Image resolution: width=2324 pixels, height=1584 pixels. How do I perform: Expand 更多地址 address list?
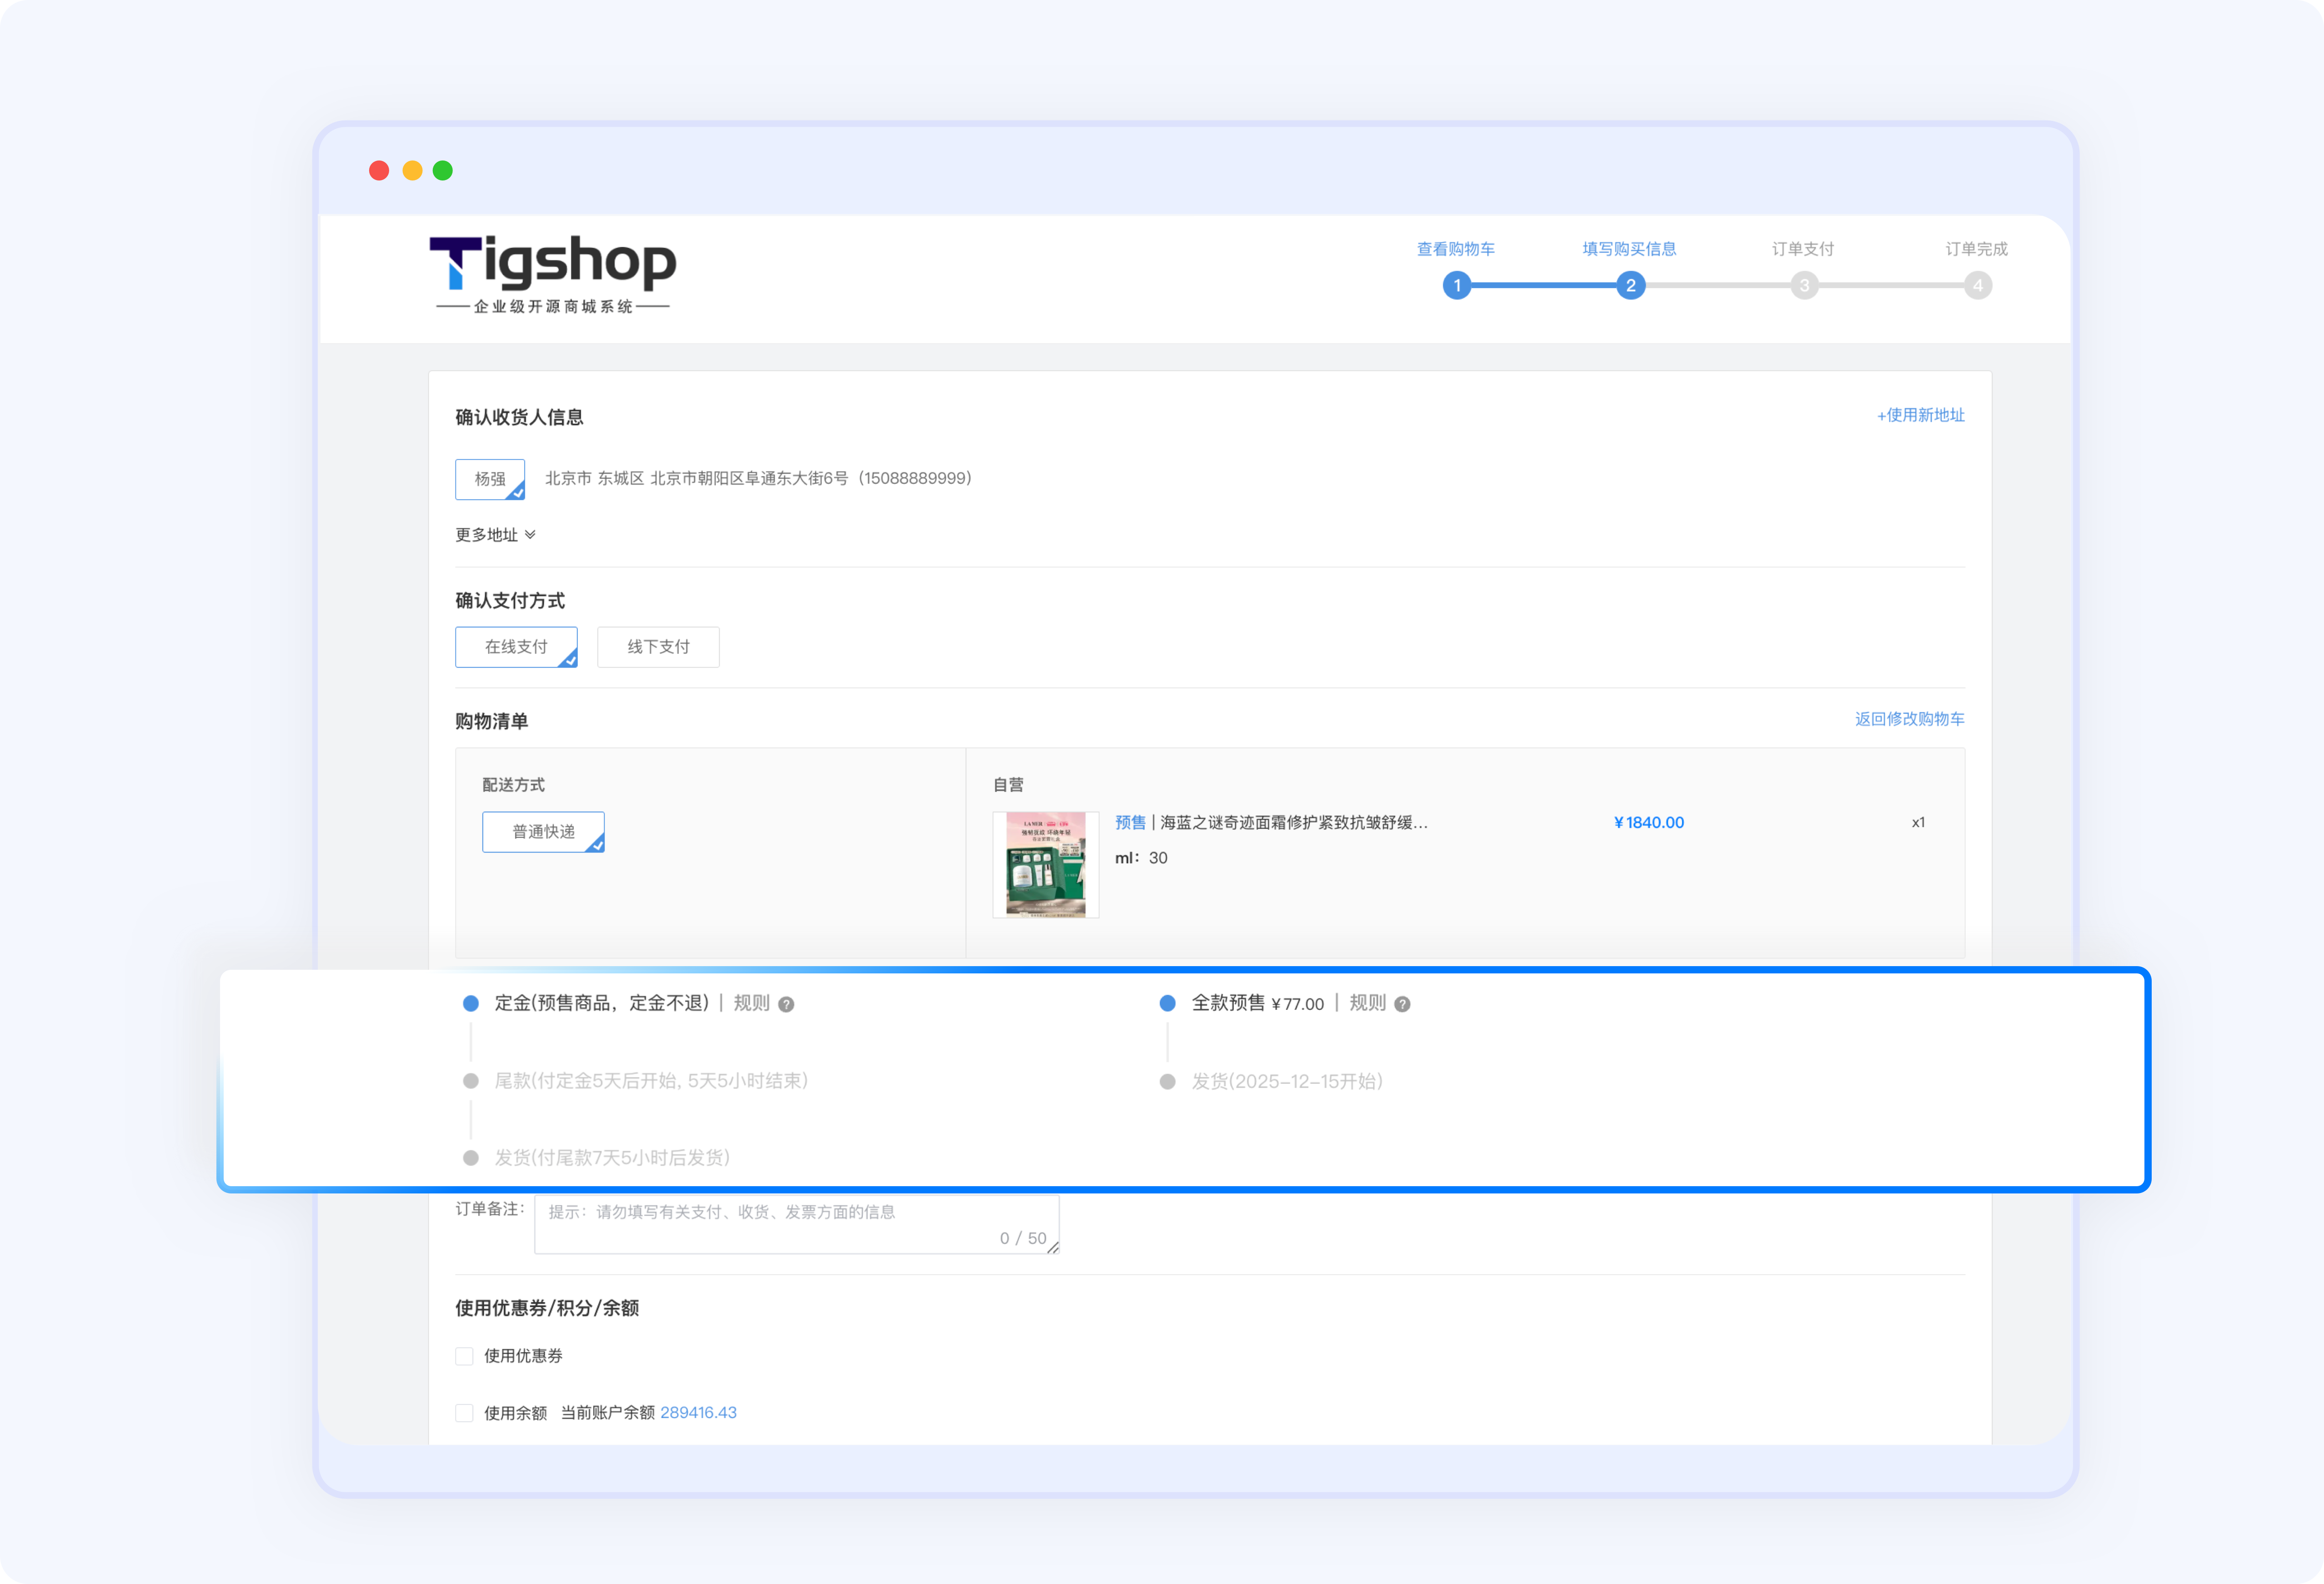click(x=495, y=535)
